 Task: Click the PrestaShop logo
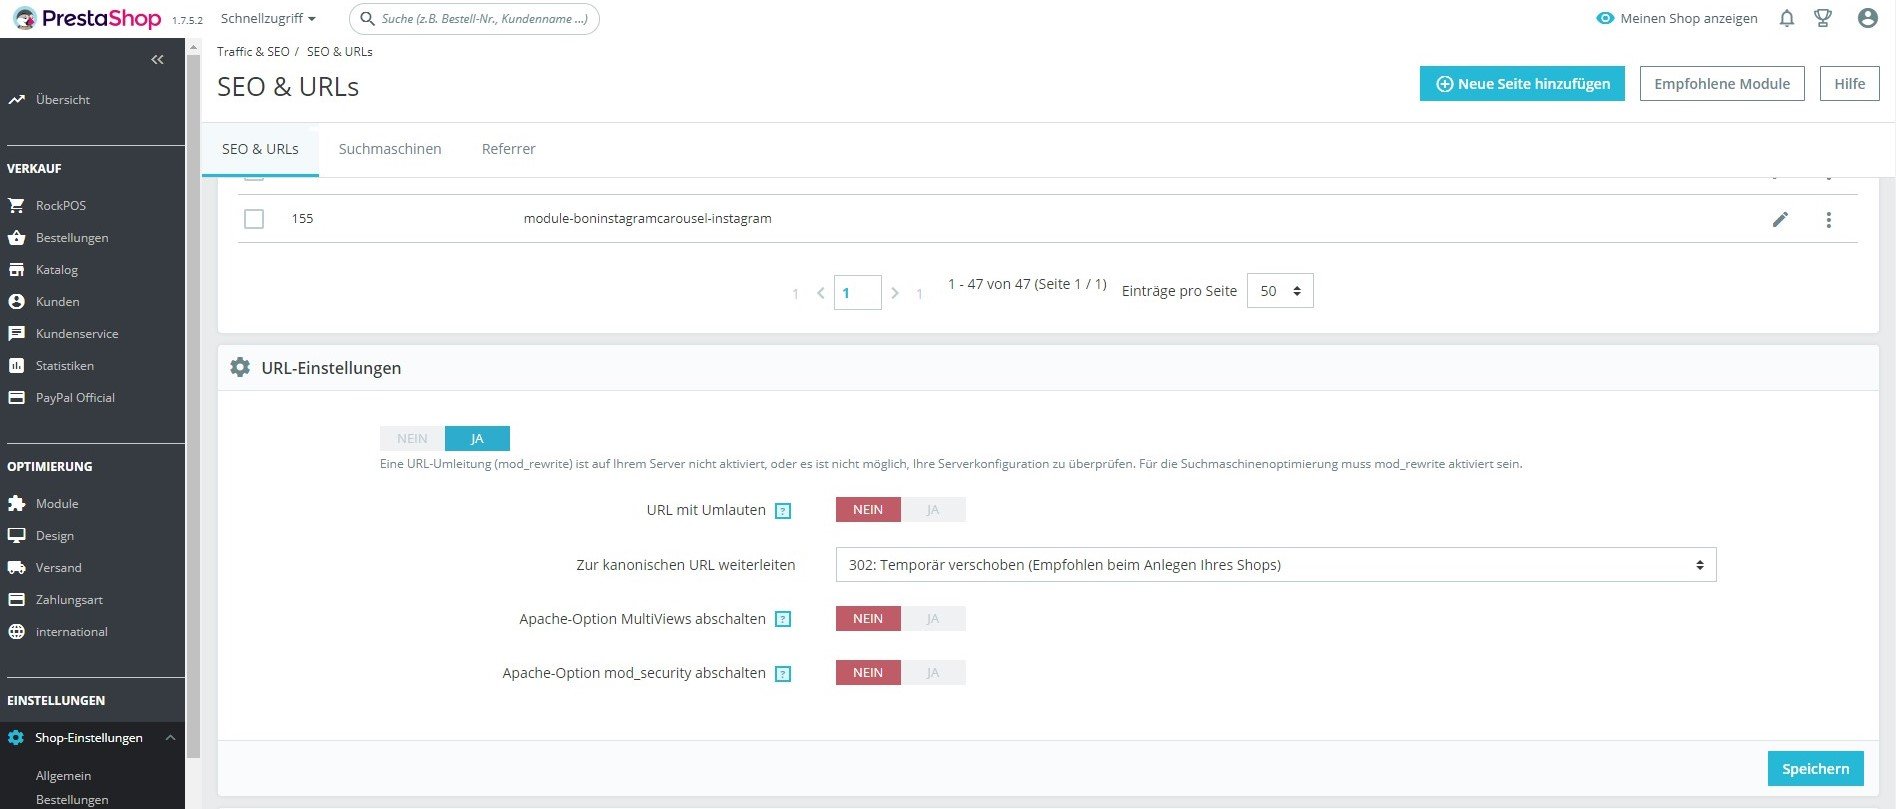coord(87,18)
